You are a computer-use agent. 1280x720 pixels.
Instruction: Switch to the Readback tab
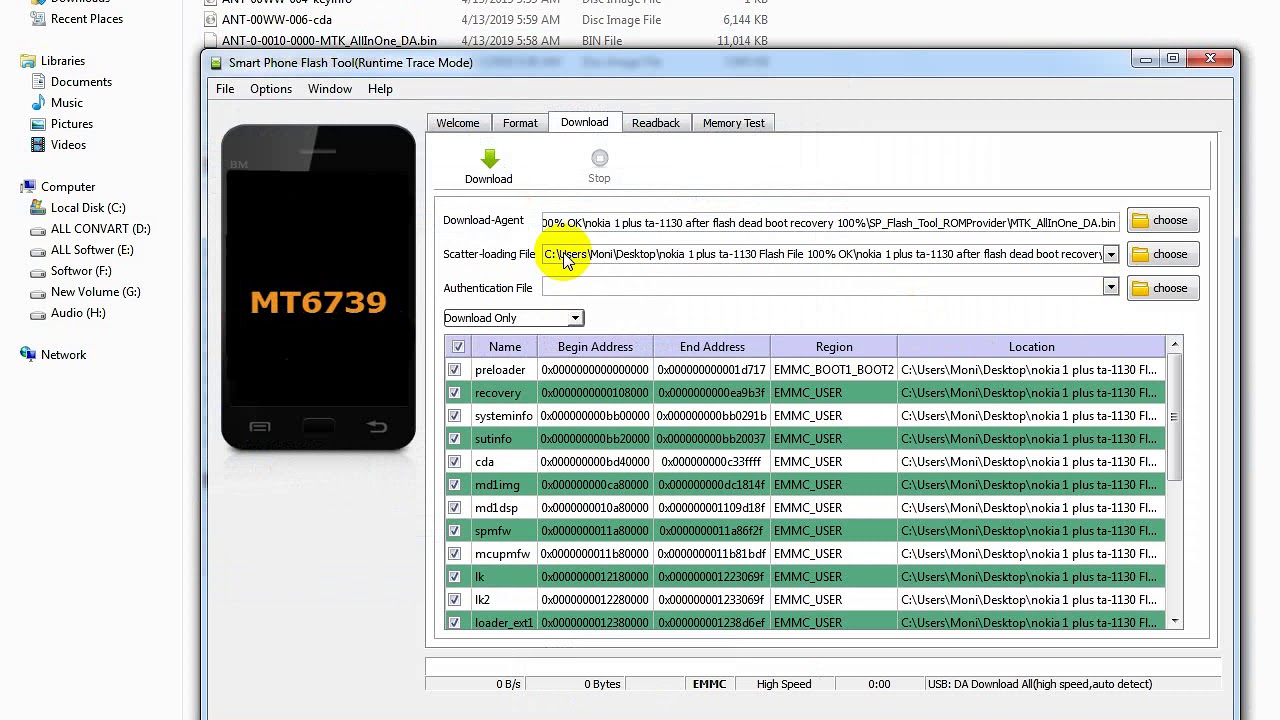click(656, 123)
